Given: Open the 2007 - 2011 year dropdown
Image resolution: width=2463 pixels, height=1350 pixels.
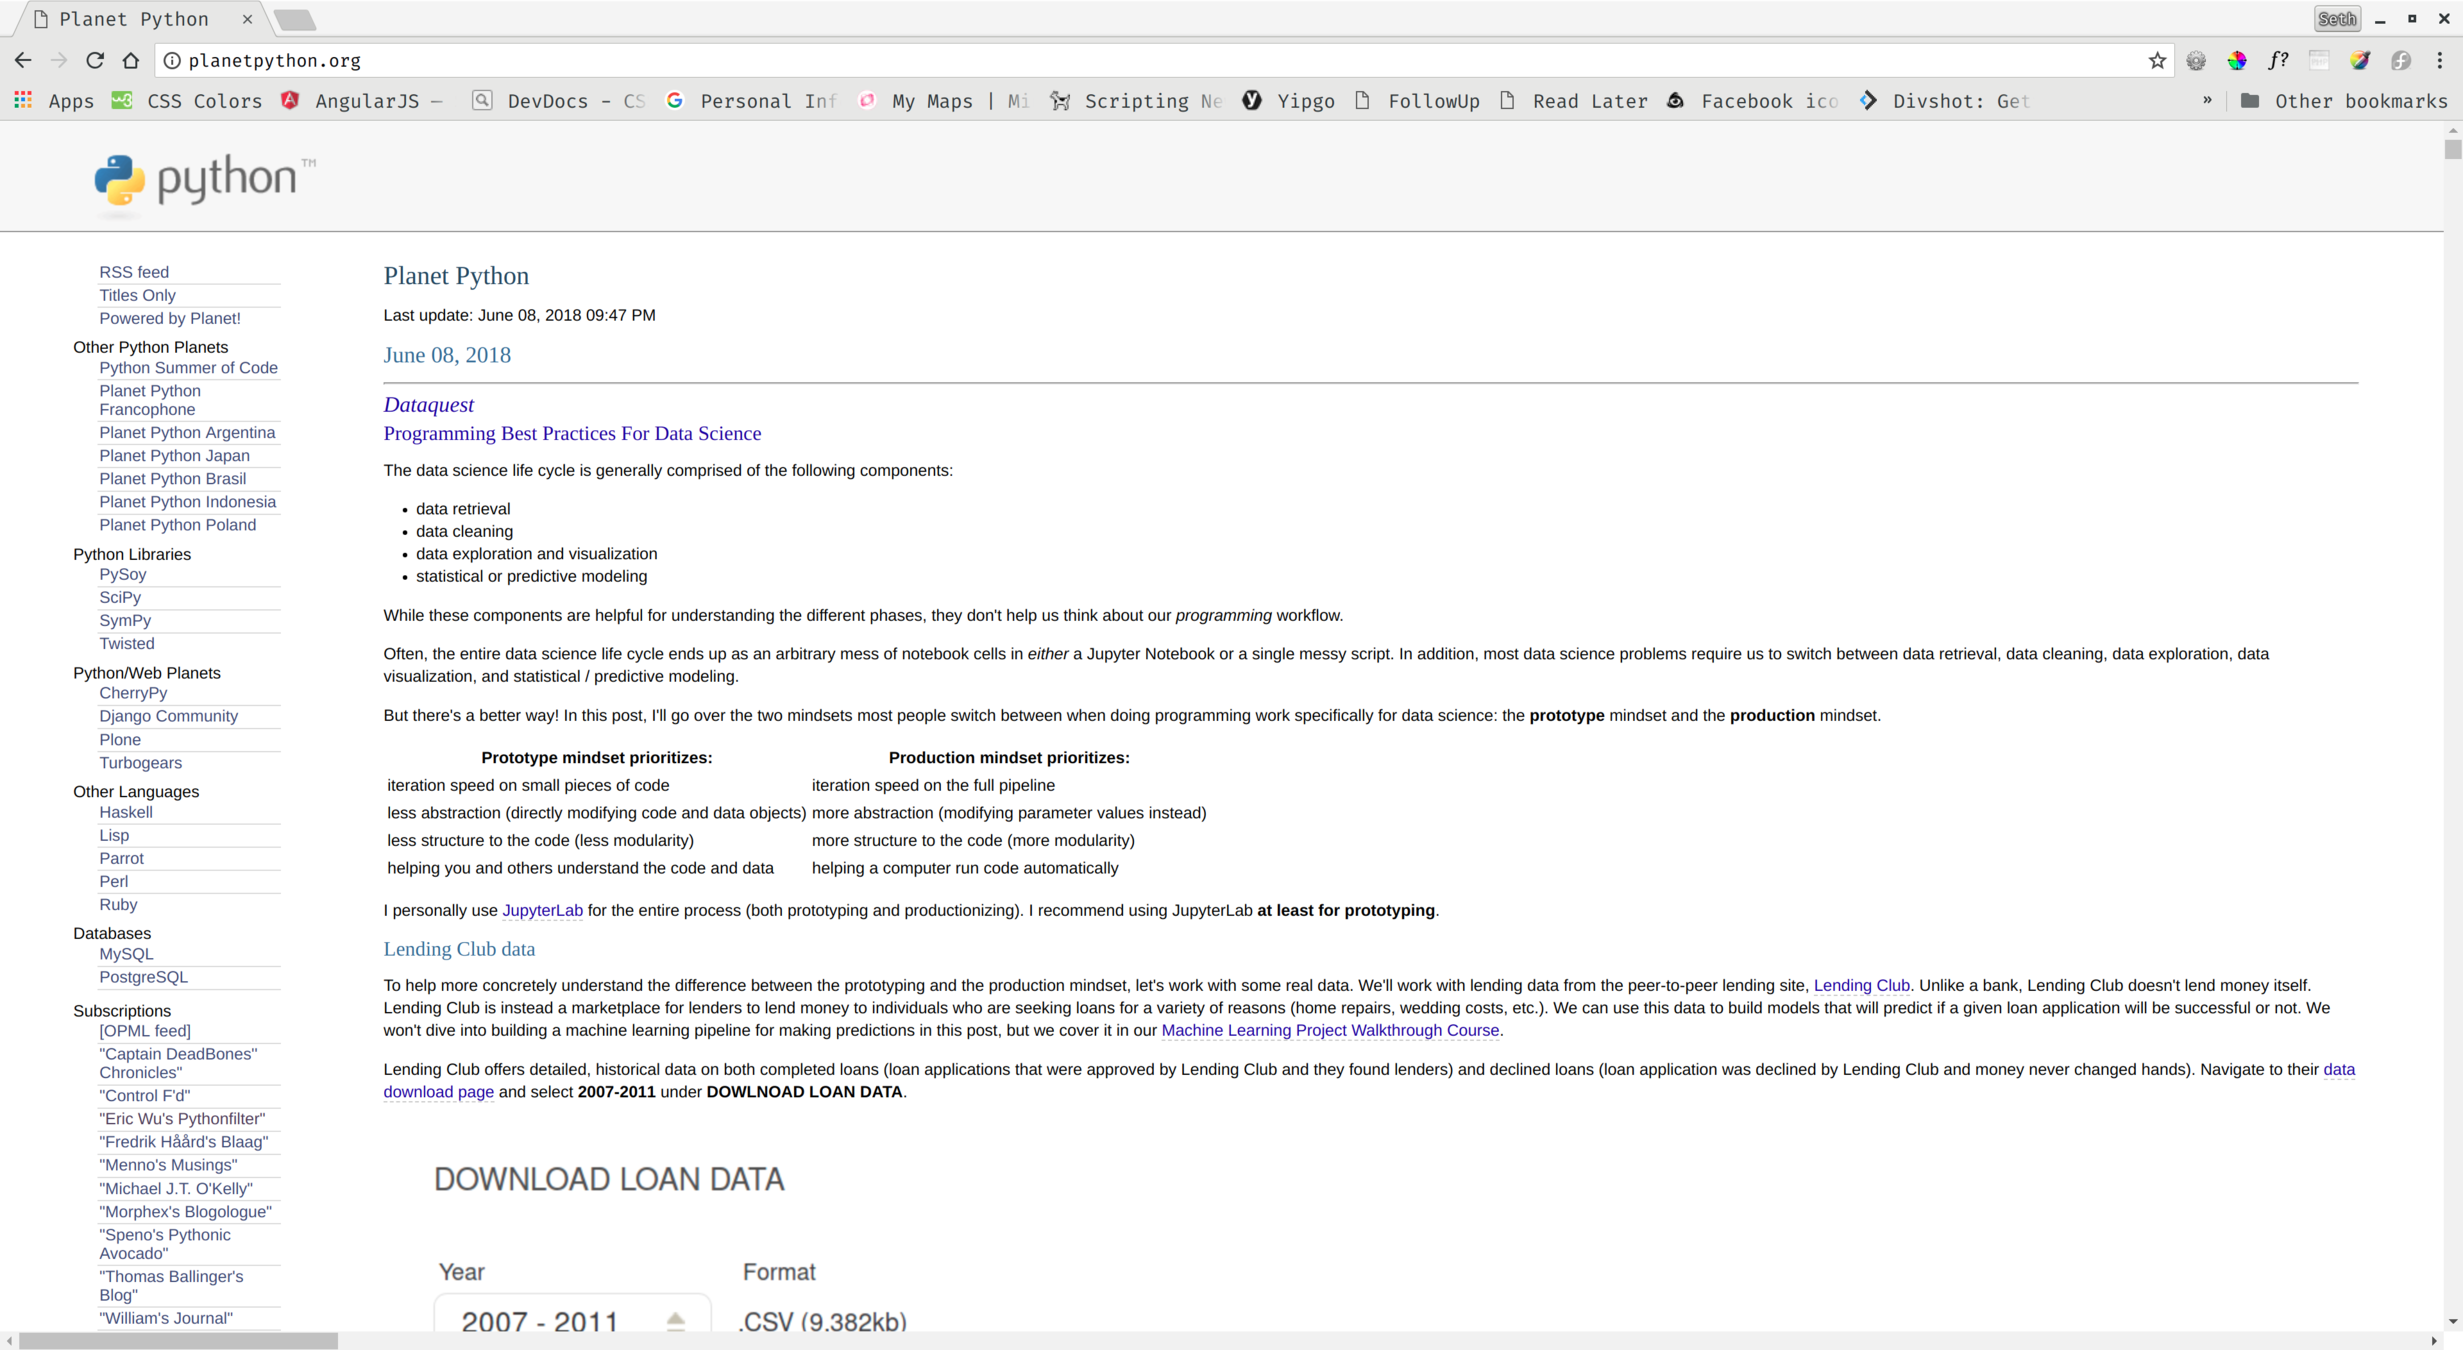Looking at the screenshot, I should [x=572, y=1320].
